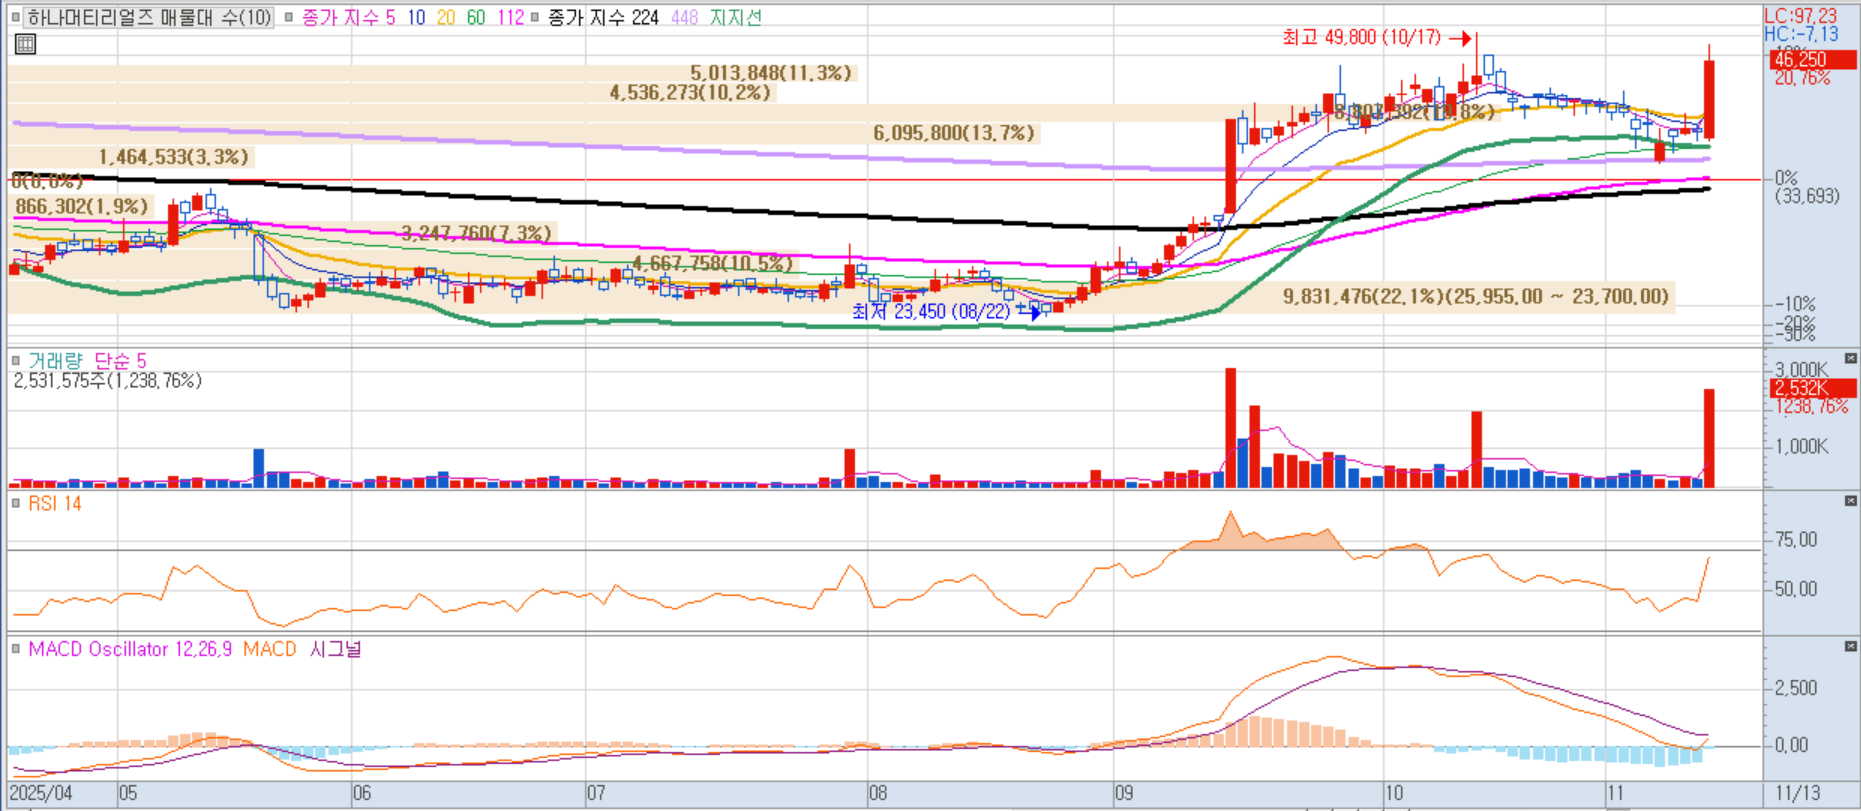Click the magenta 112 moving average label
Image resolution: width=1861 pixels, height=811 pixels.
pyautogui.click(x=511, y=17)
